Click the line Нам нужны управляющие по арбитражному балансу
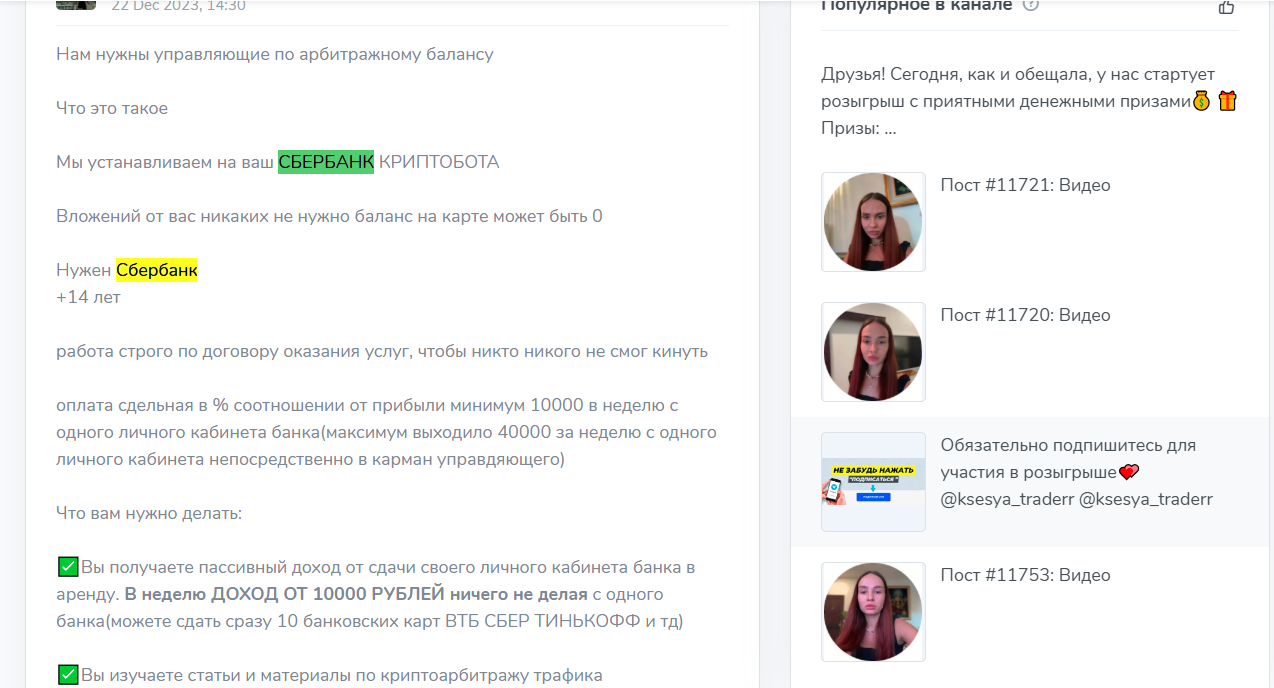This screenshot has width=1274, height=688. point(275,54)
